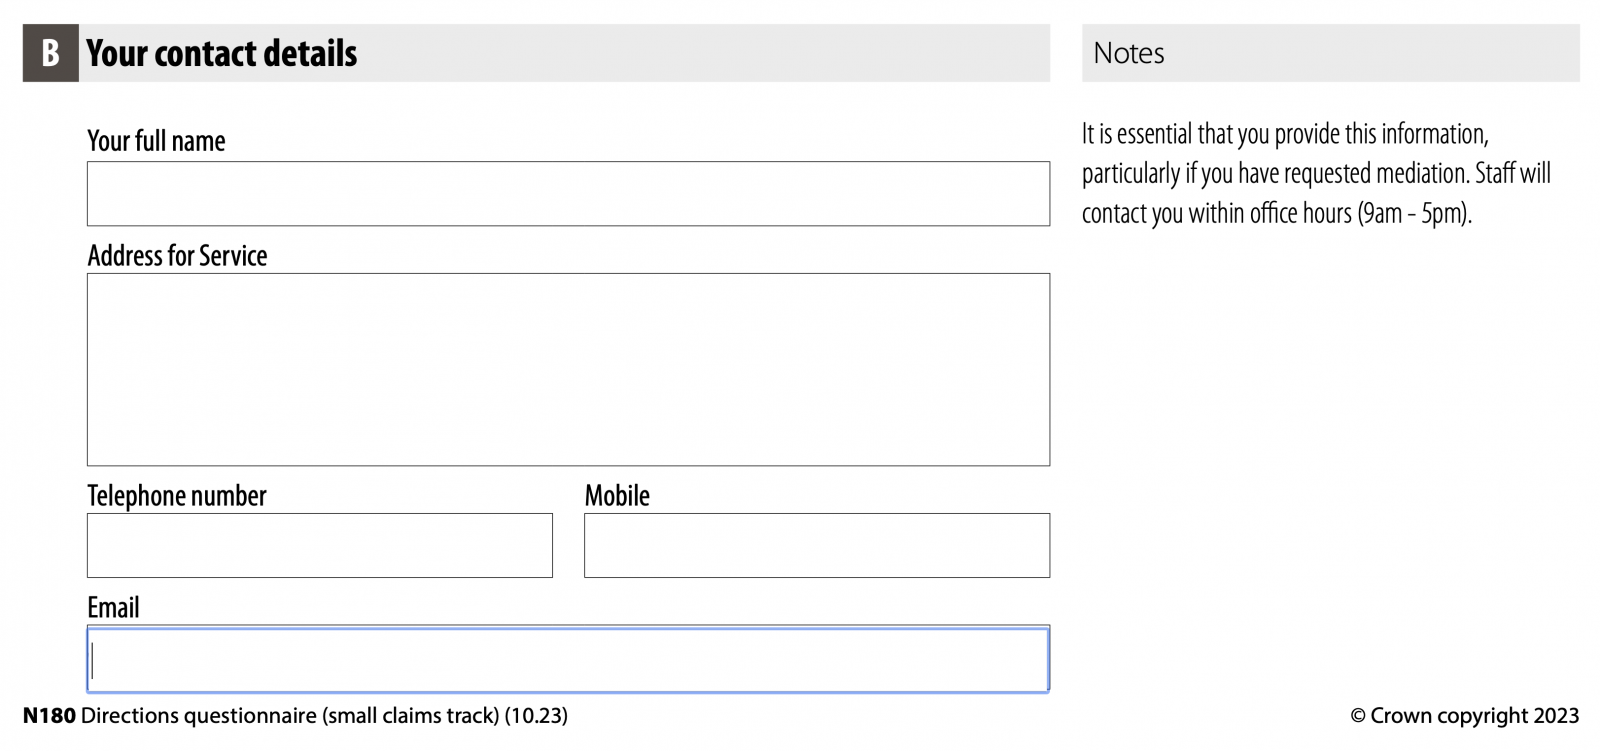Click the Telephone number label text
This screenshot has height=751, width=1600.
[x=177, y=496]
